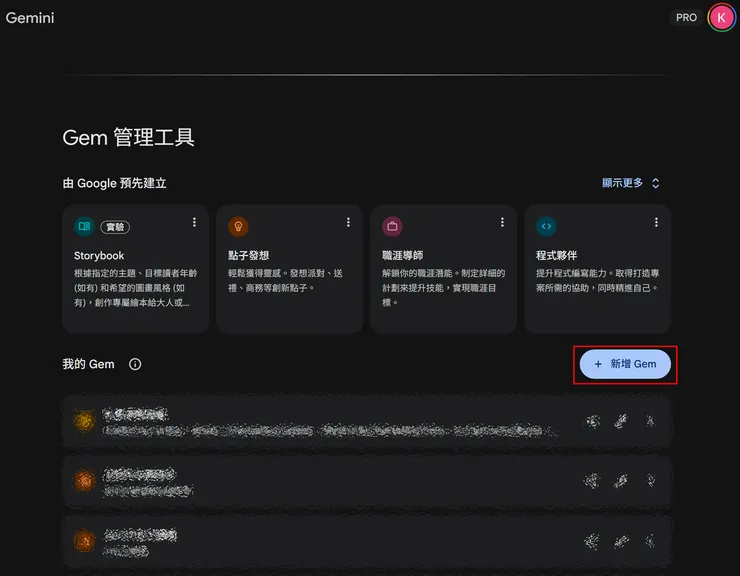
Task: Click the lightbulb icon of 點子發想
Action: click(238, 227)
